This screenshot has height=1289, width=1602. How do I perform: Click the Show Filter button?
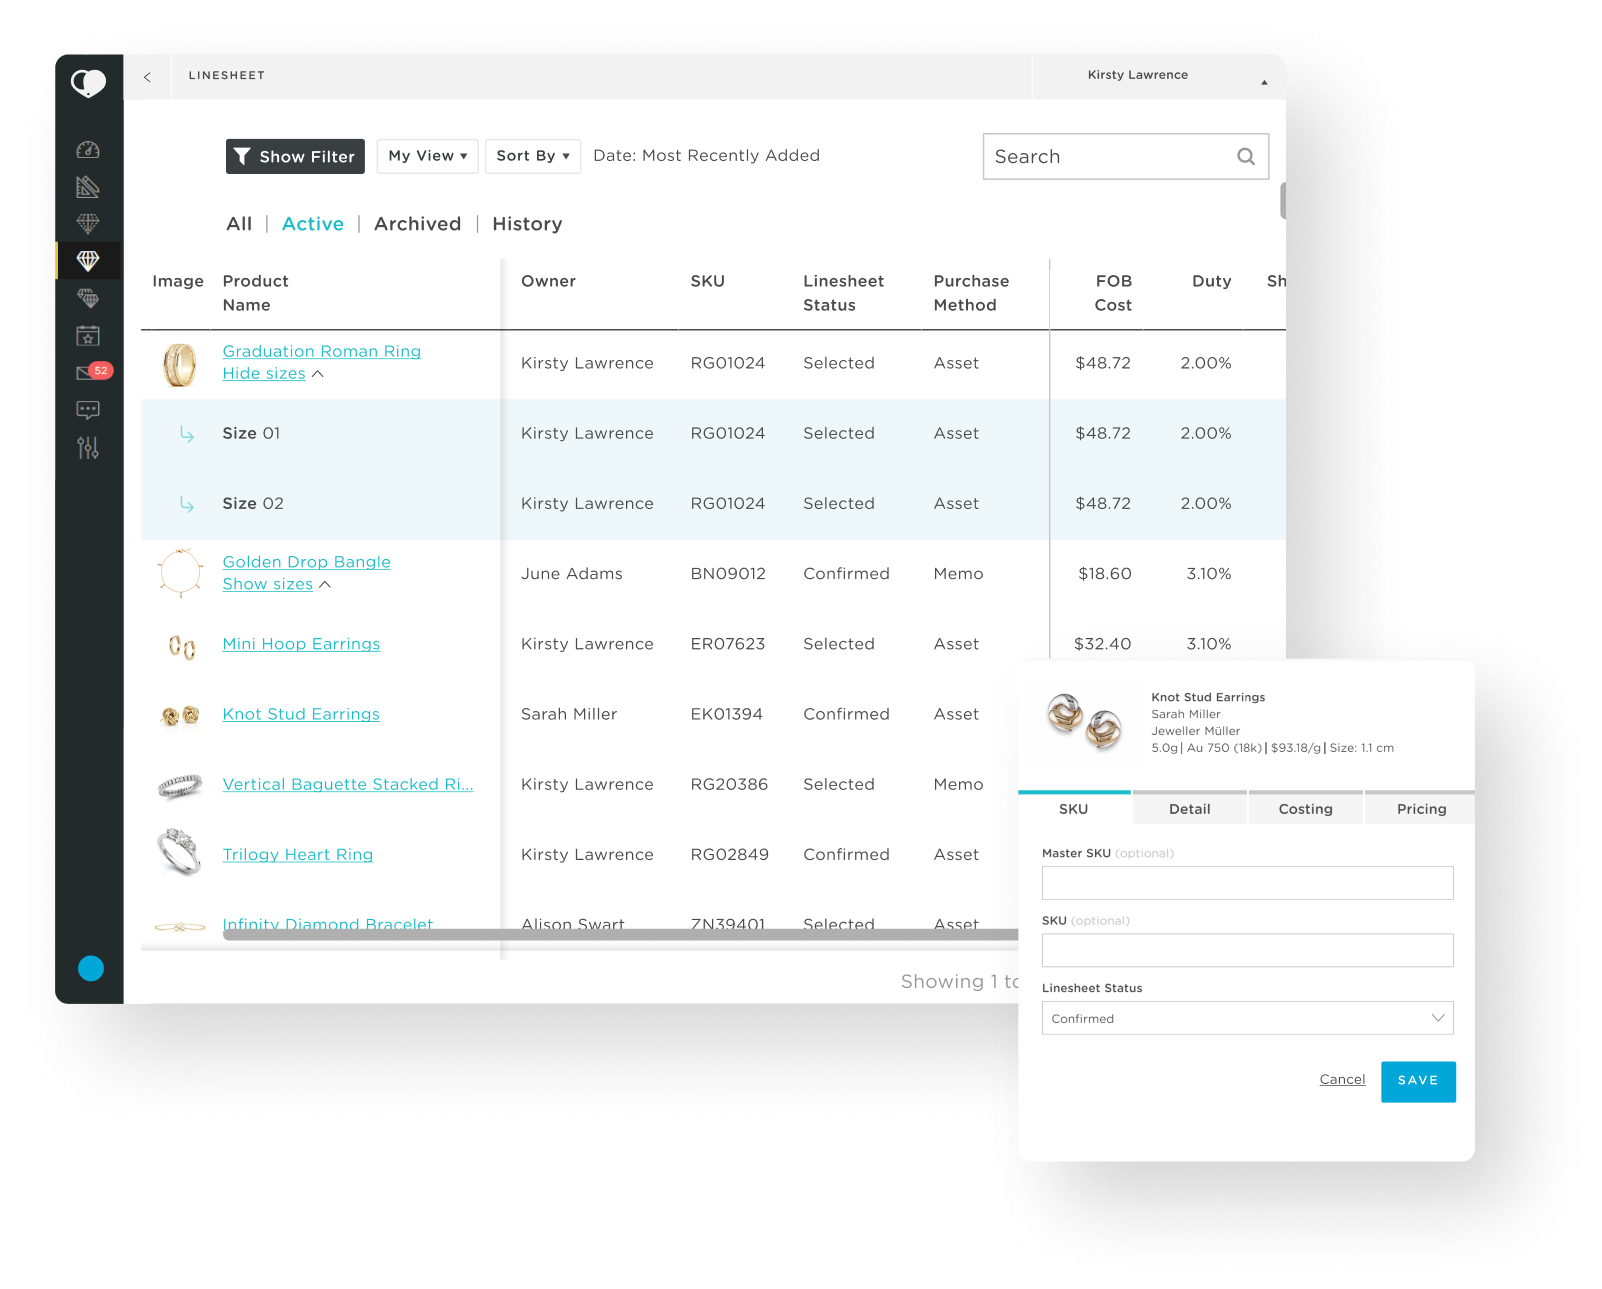(295, 157)
